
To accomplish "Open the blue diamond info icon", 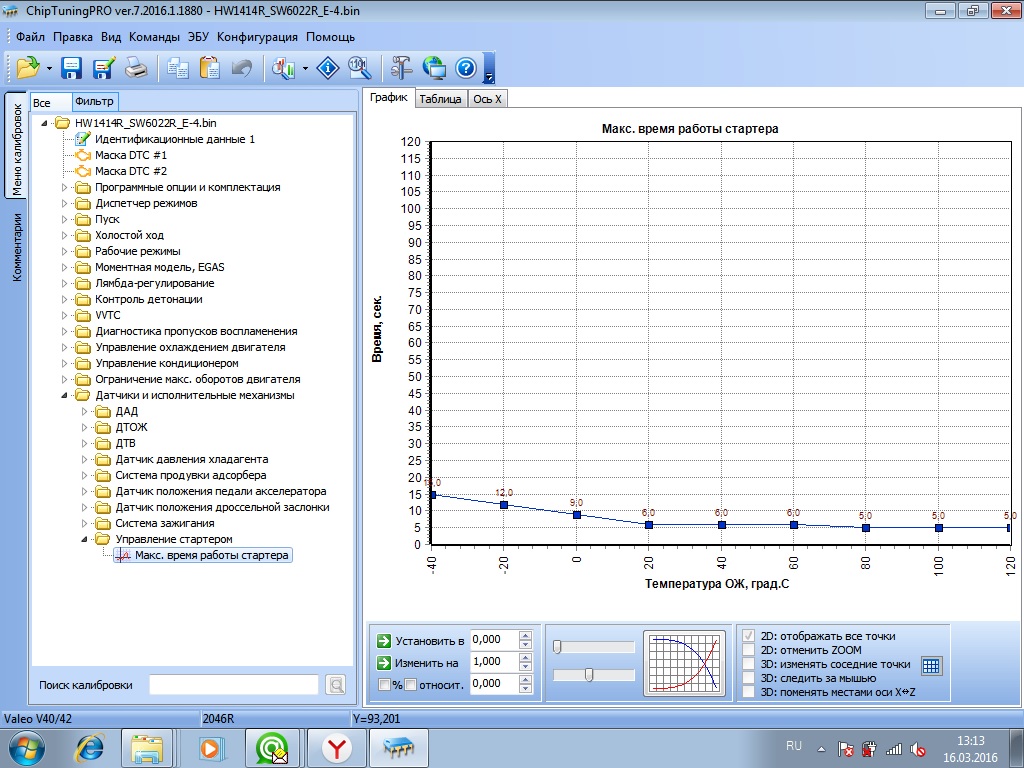I will [328, 68].
